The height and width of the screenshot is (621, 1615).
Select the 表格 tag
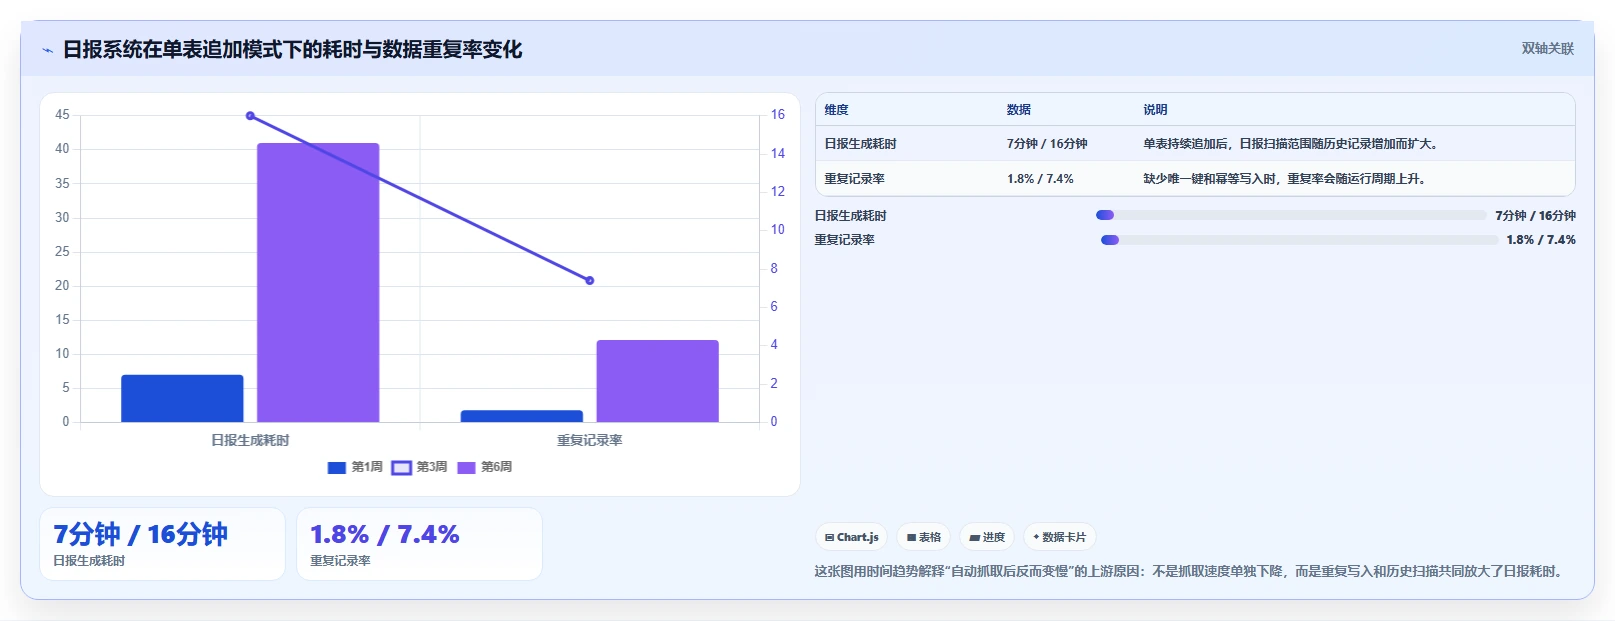click(x=923, y=537)
